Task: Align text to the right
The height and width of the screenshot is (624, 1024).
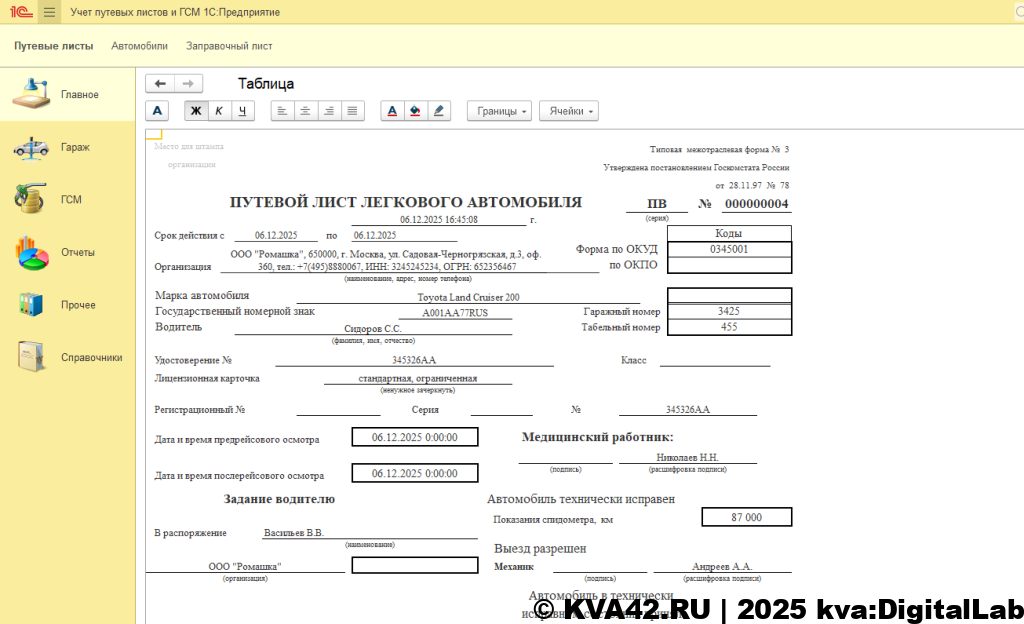Action: [329, 111]
